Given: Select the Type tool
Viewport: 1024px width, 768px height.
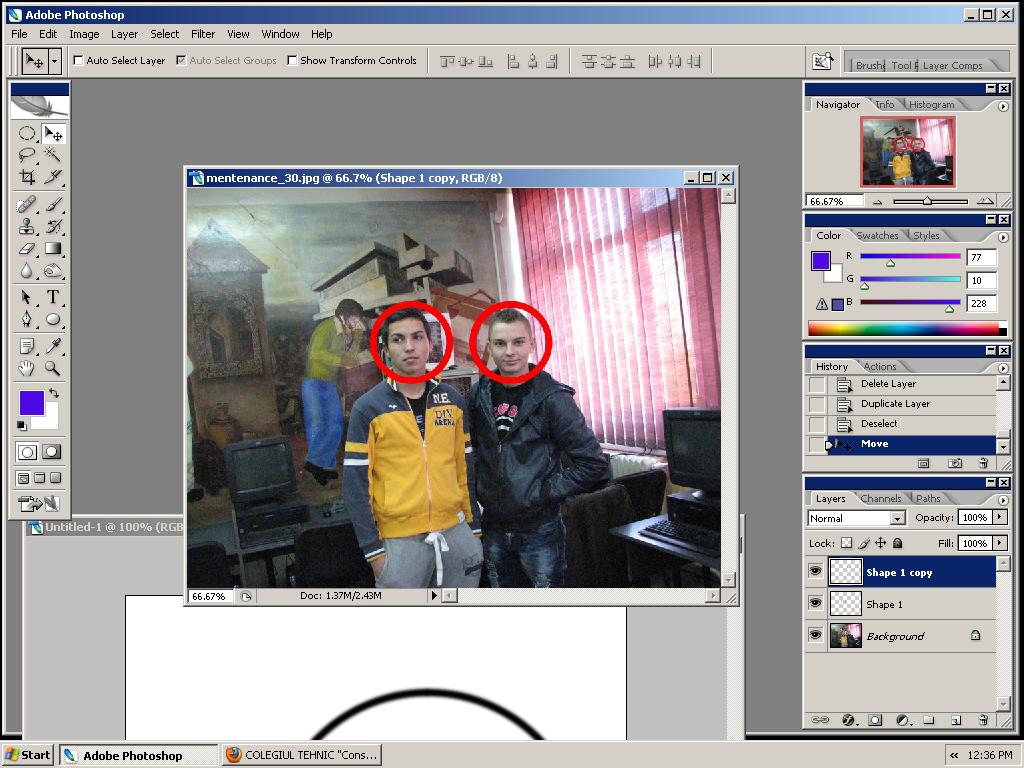Looking at the screenshot, I should tap(53, 297).
